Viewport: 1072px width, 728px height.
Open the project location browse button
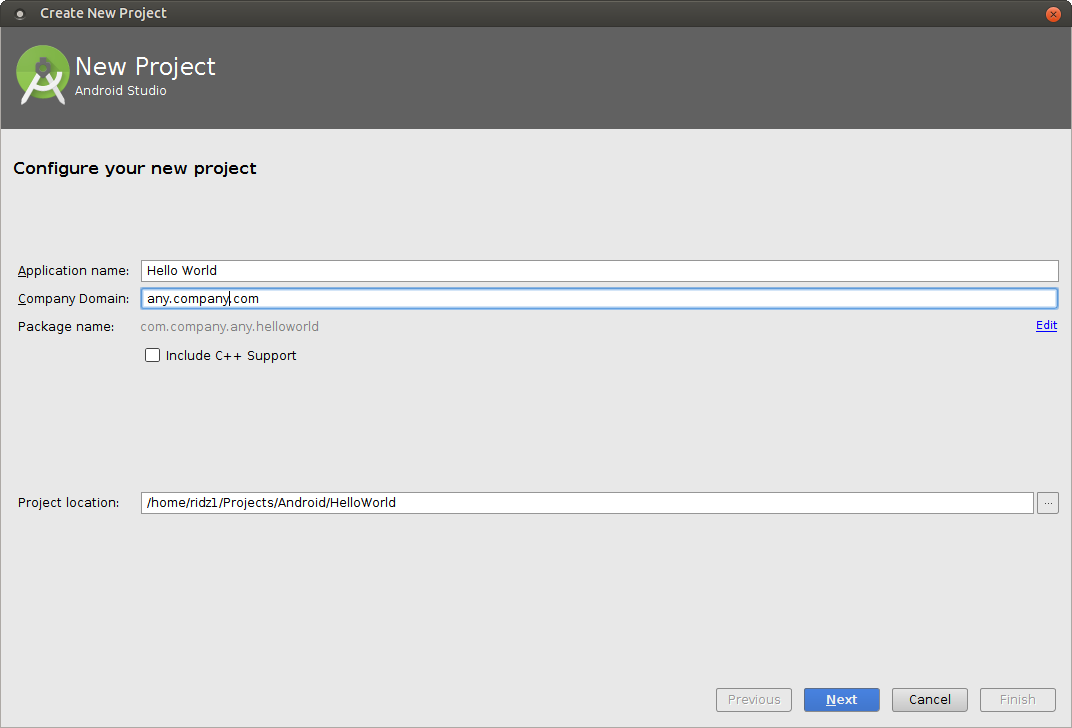click(1048, 503)
